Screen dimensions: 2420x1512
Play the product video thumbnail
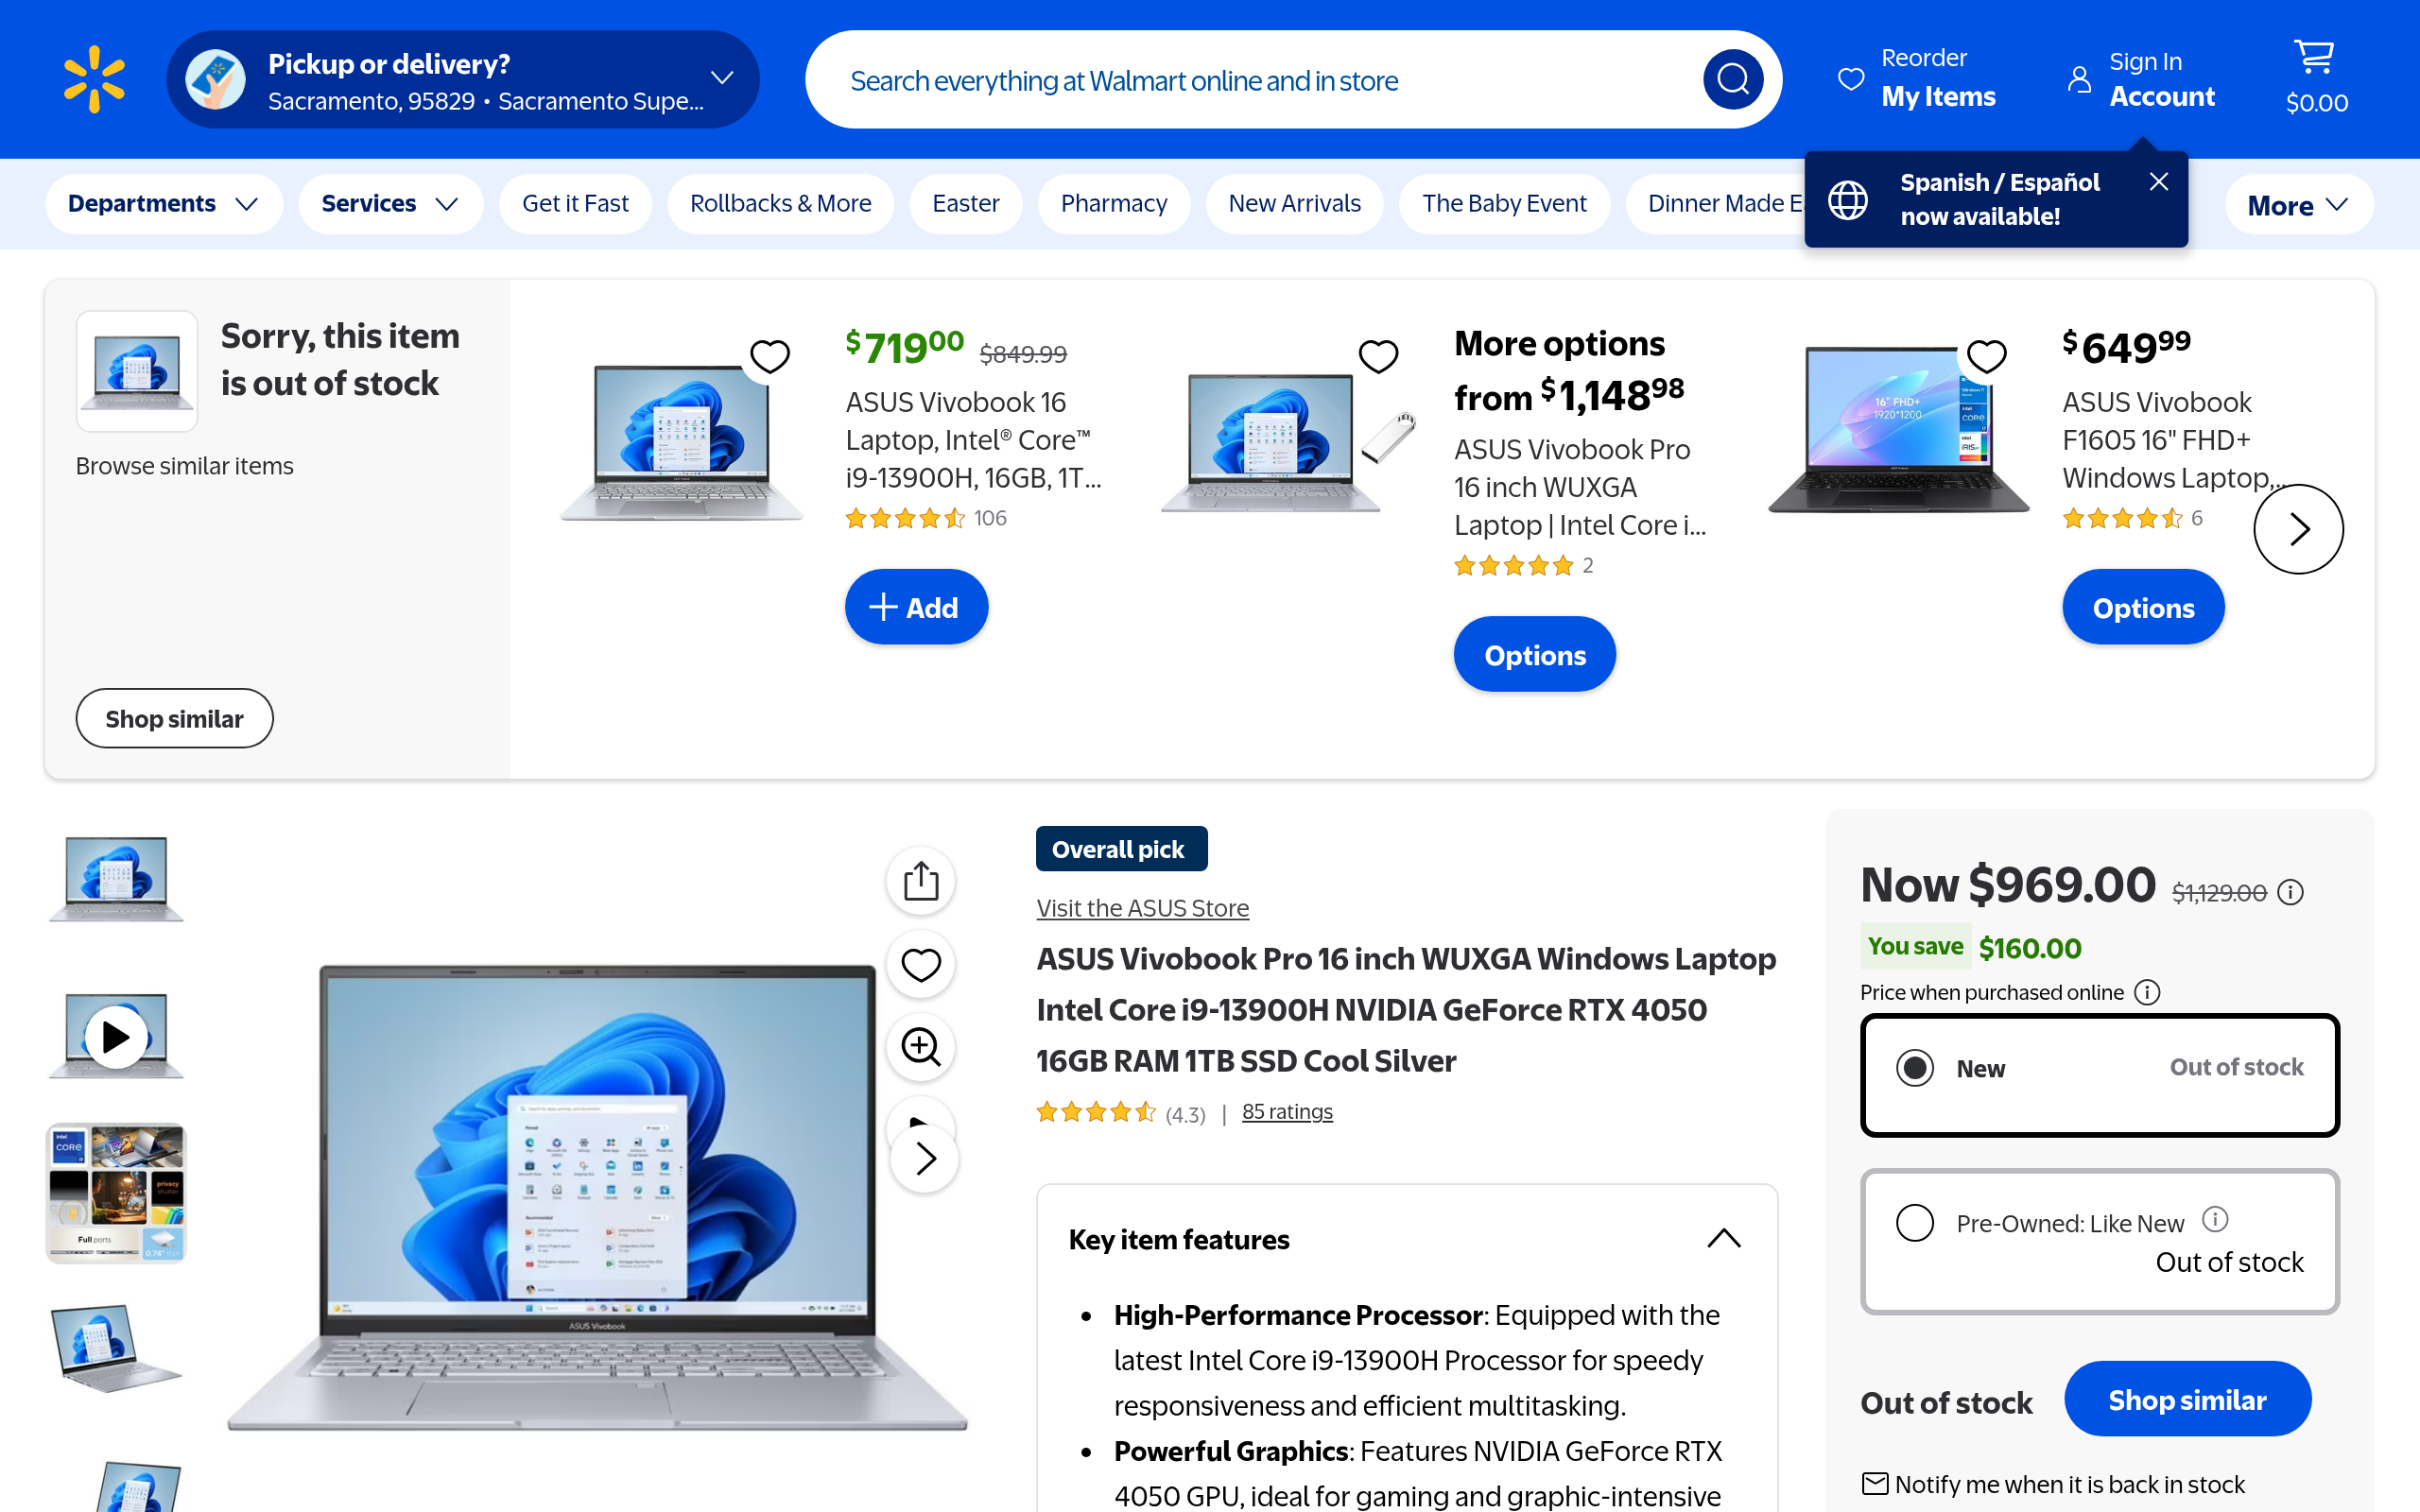tap(116, 1036)
